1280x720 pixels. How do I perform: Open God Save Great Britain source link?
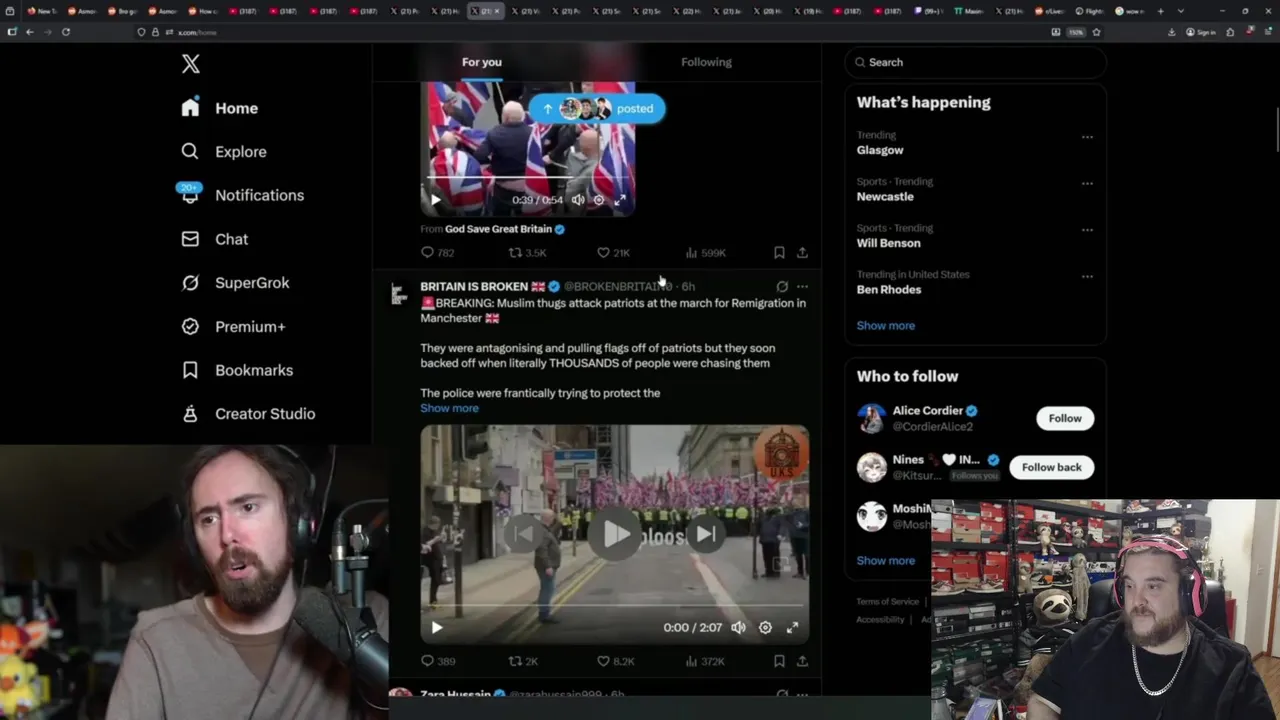pos(498,229)
